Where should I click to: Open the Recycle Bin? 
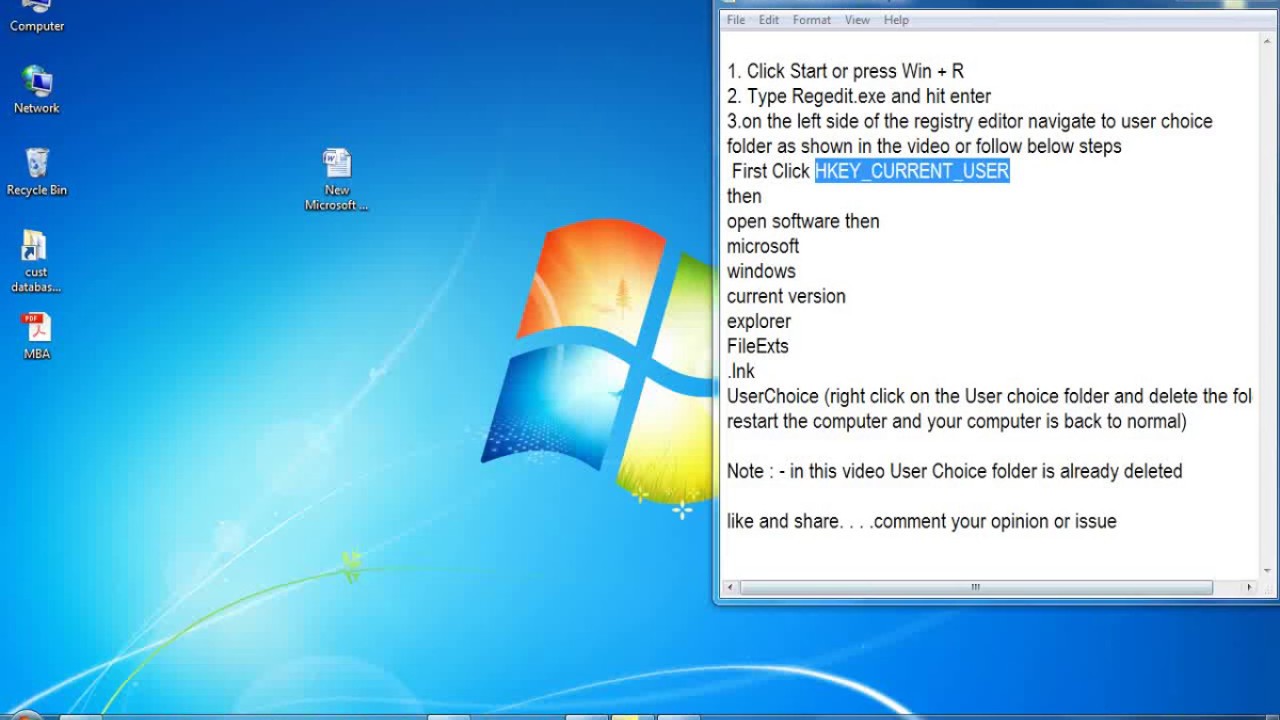pyautogui.click(x=35, y=163)
